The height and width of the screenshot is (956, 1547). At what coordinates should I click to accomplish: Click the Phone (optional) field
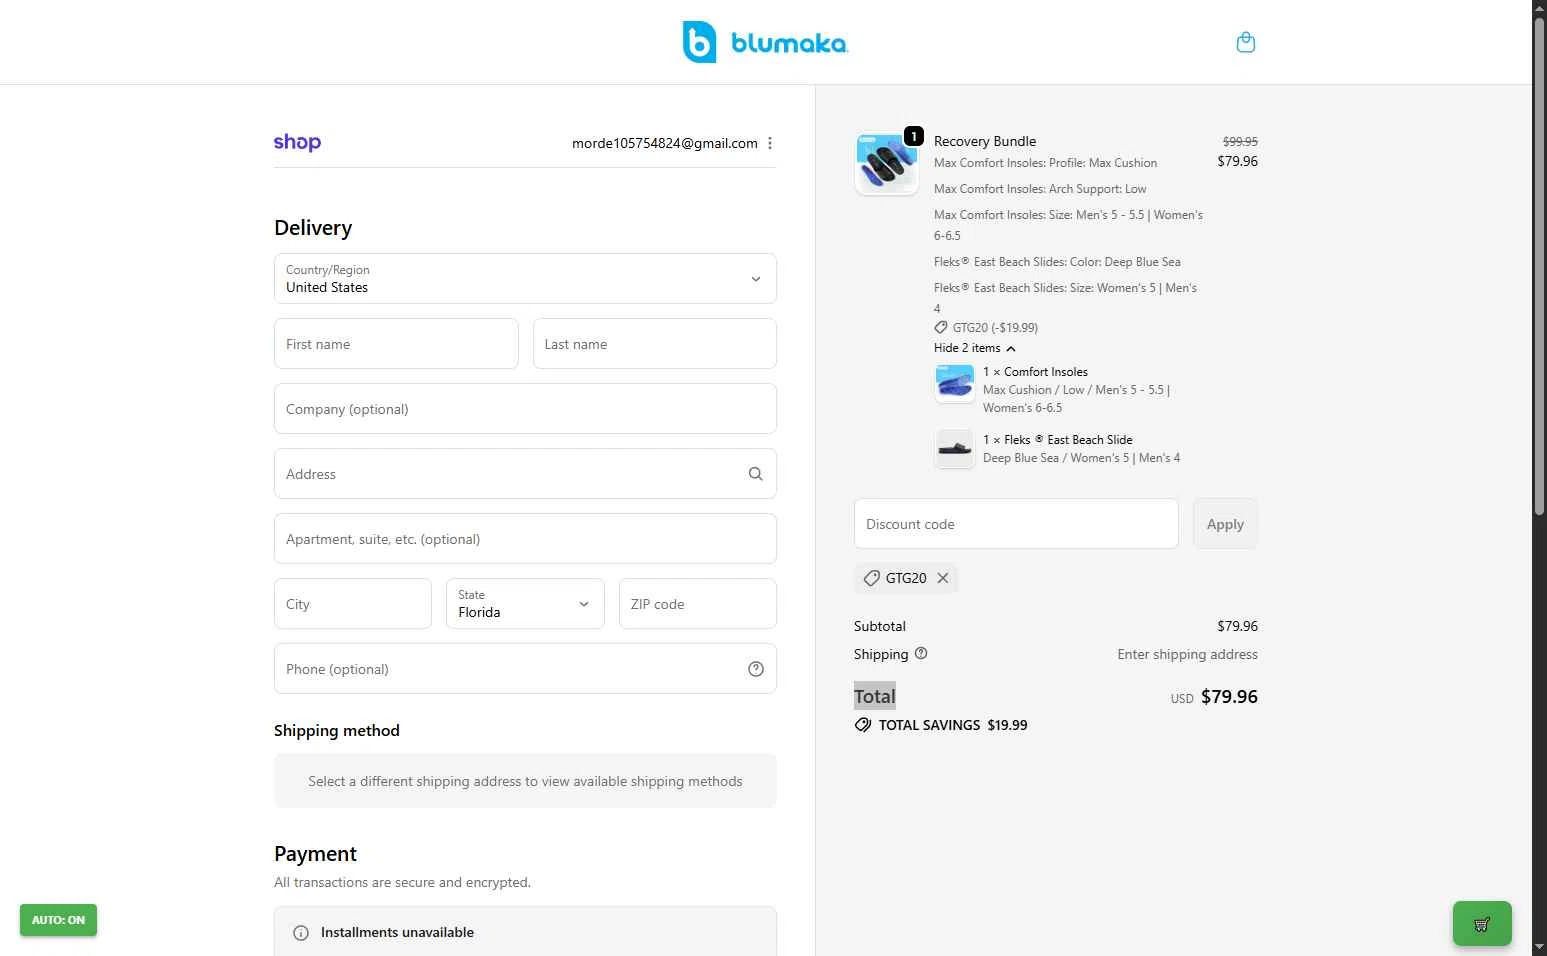pyautogui.click(x=525, y=669)
